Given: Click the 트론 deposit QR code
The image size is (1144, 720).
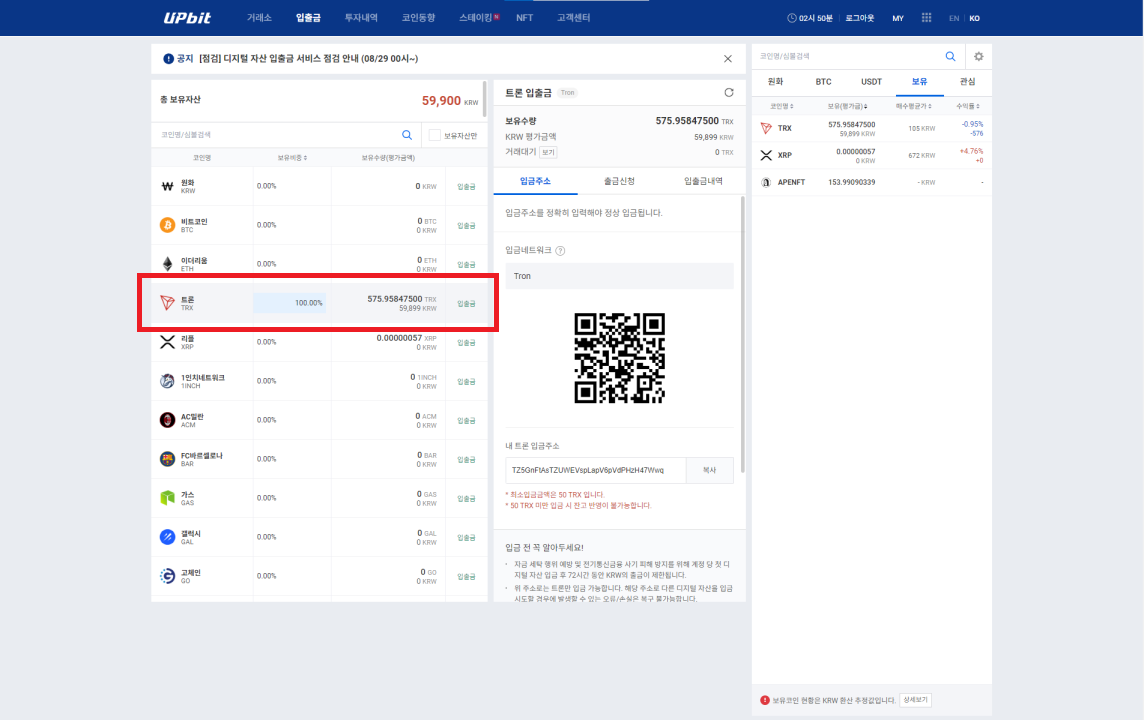Looking at the screenshot, I should tap(619, 358).
